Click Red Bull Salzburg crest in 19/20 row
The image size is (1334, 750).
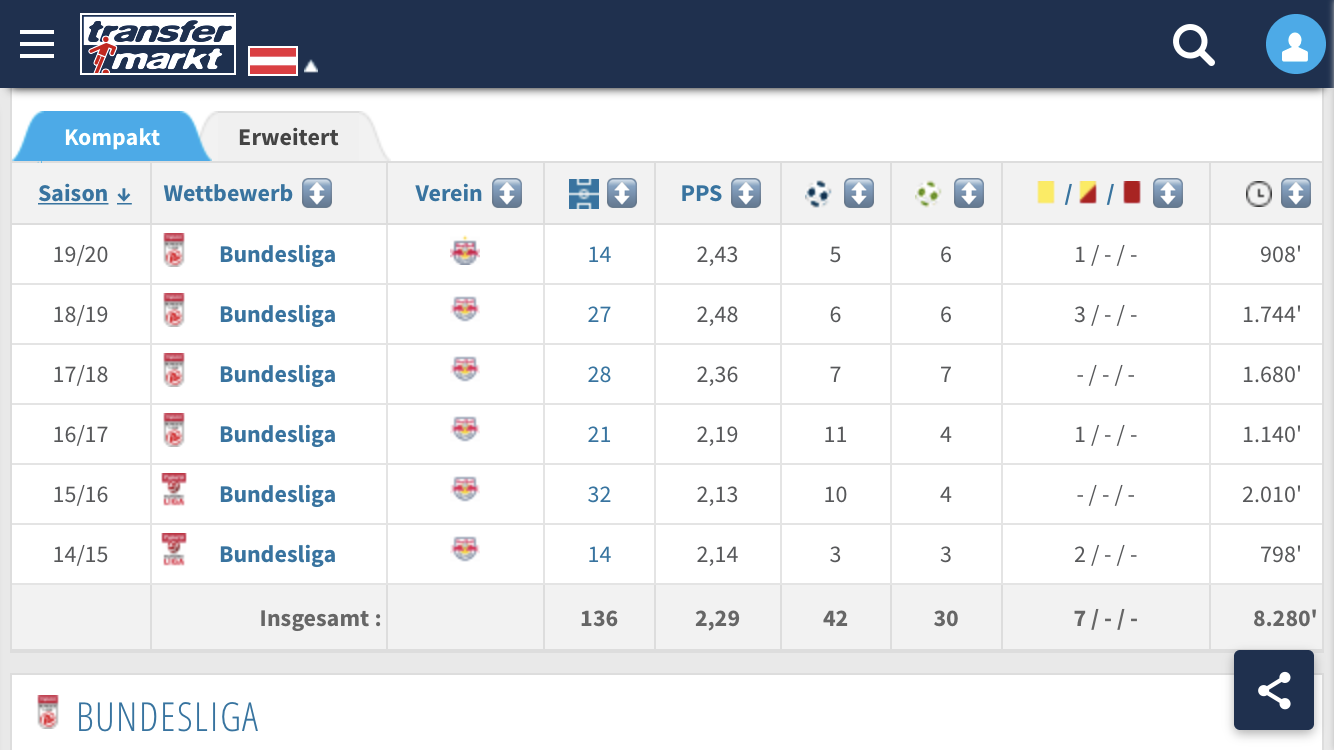click(465, 253)
